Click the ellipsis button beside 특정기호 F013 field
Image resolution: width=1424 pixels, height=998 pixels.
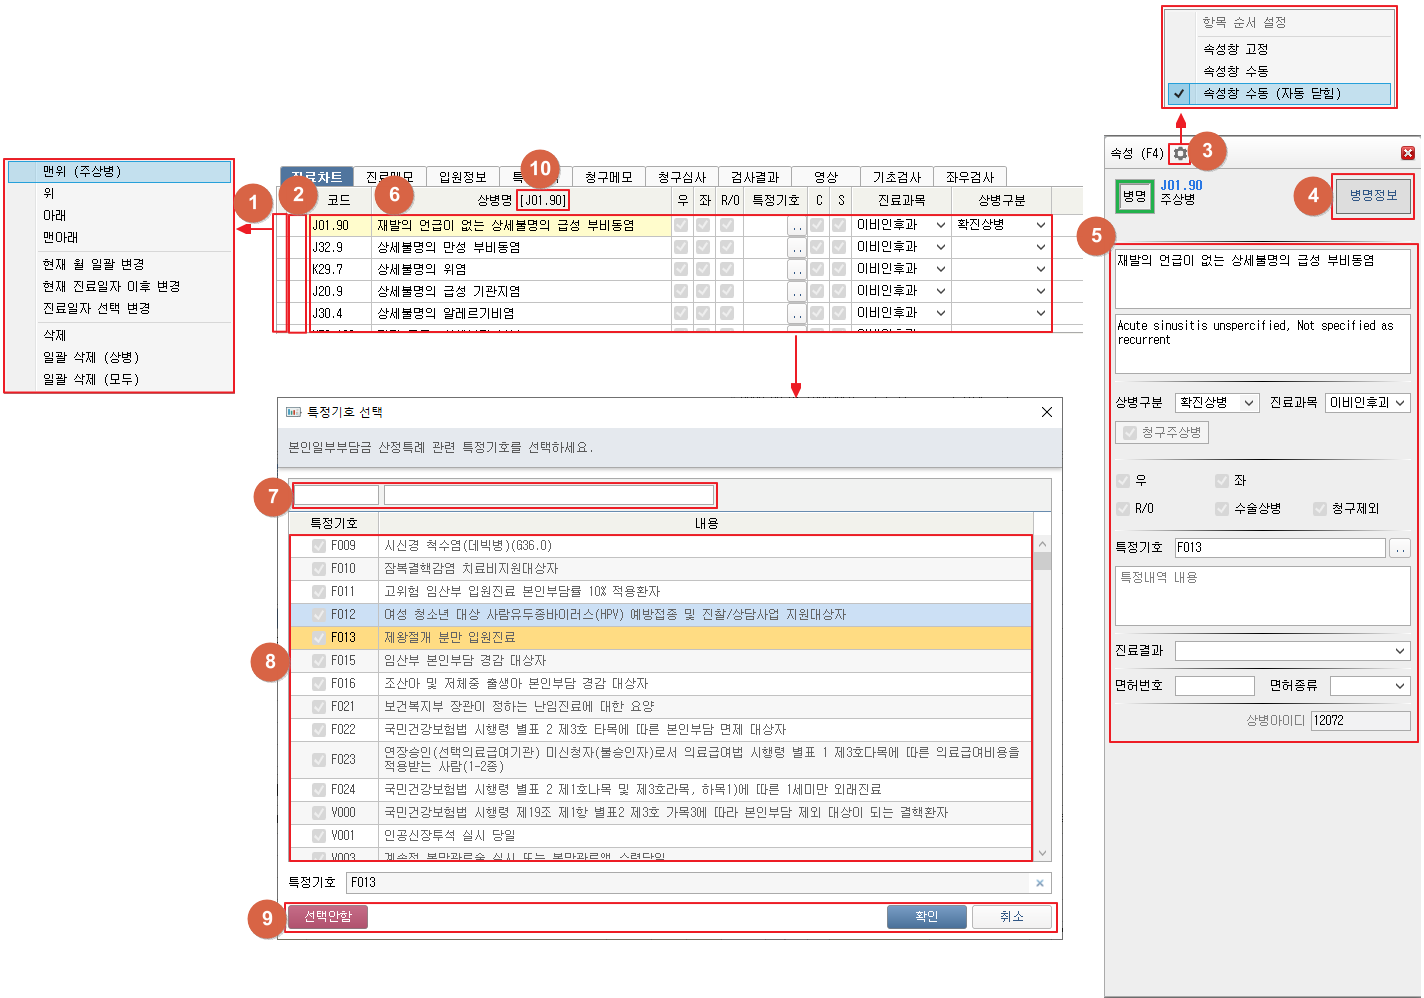coord(1399,548)
